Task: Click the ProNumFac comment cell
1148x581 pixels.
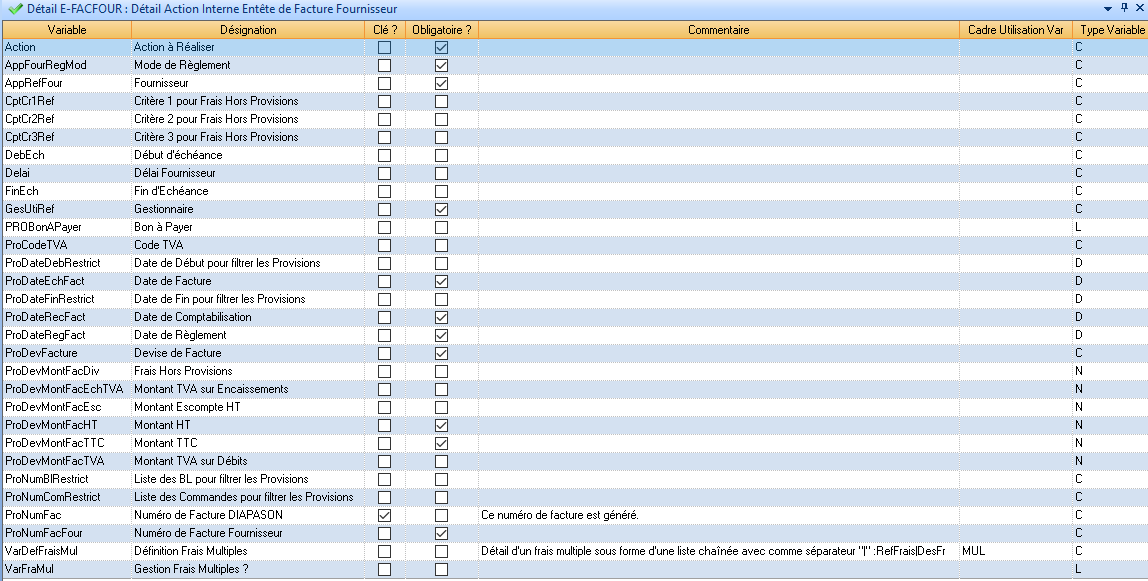Action: tap(718, 515)
